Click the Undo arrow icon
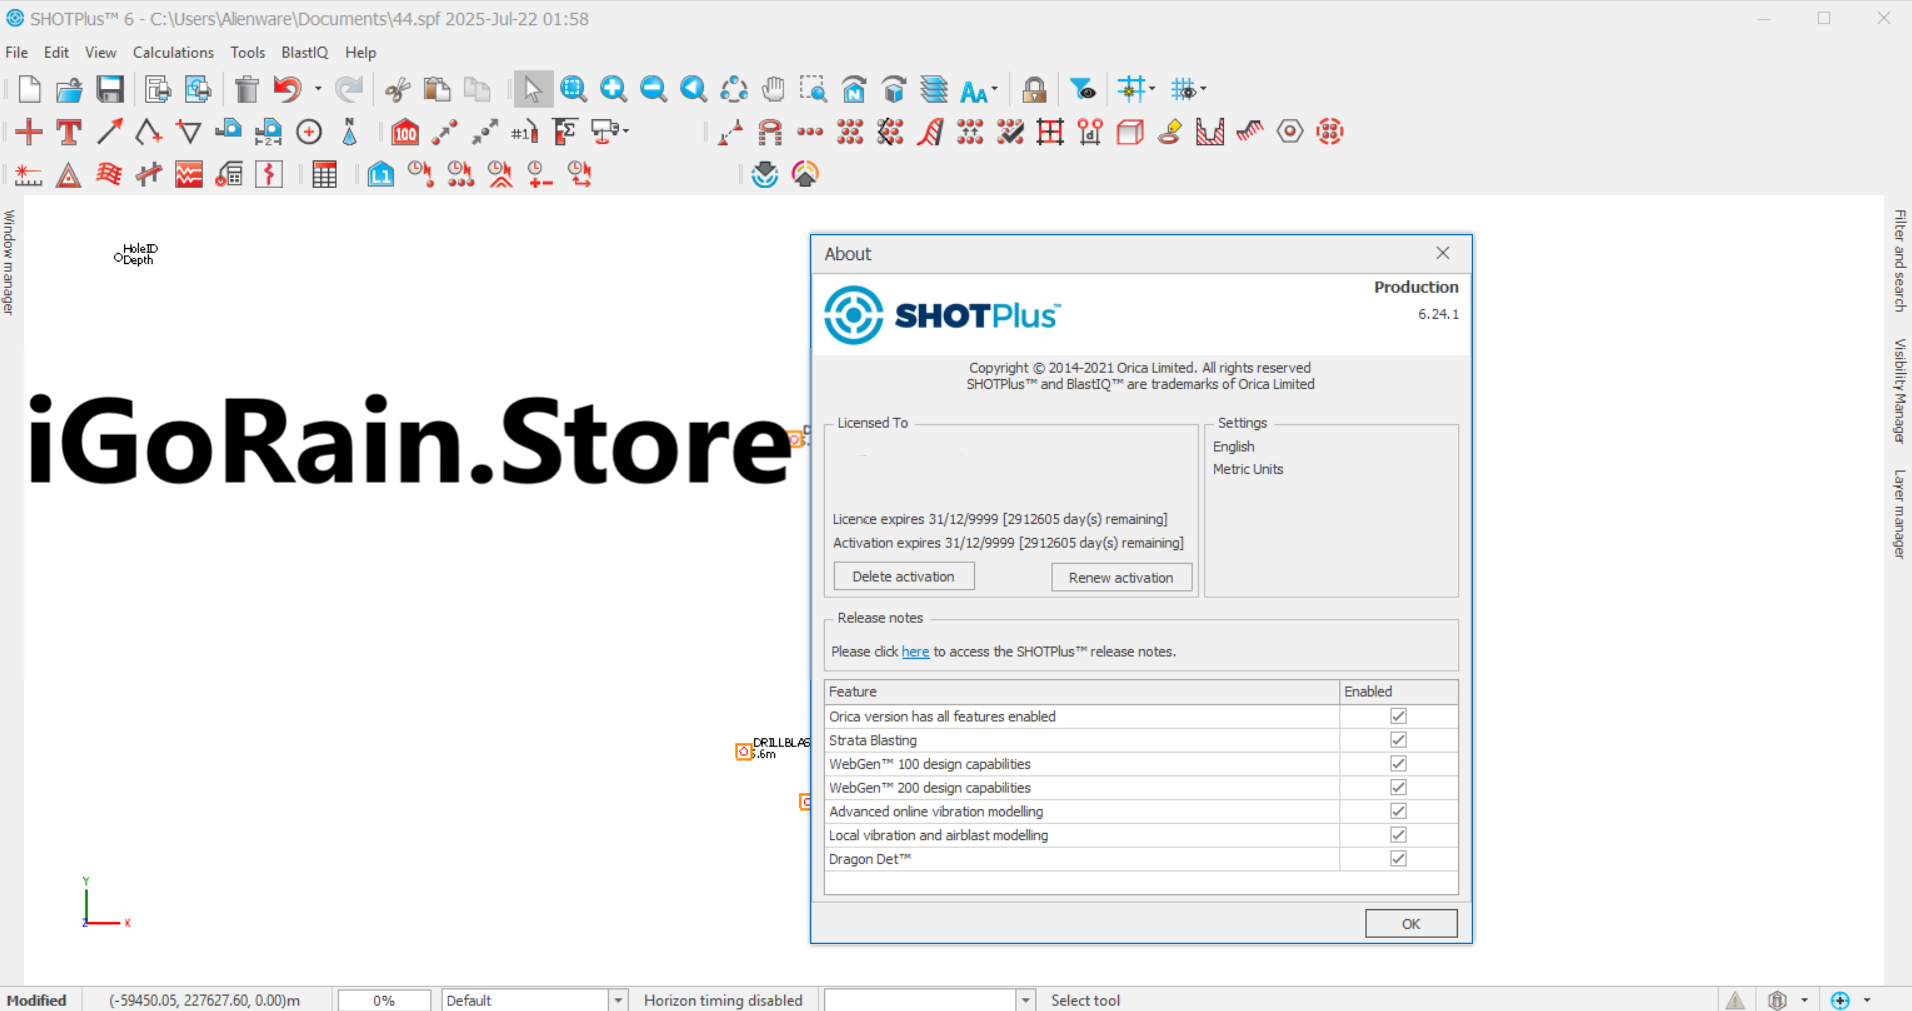1912x1011 pixels. point(289,89)
